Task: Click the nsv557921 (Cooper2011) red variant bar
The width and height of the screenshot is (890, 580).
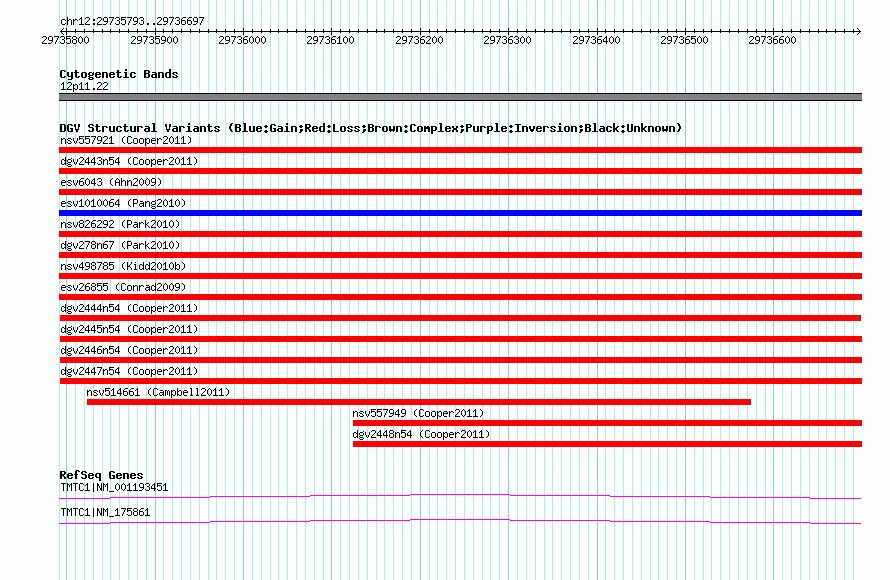Action: 460,150
